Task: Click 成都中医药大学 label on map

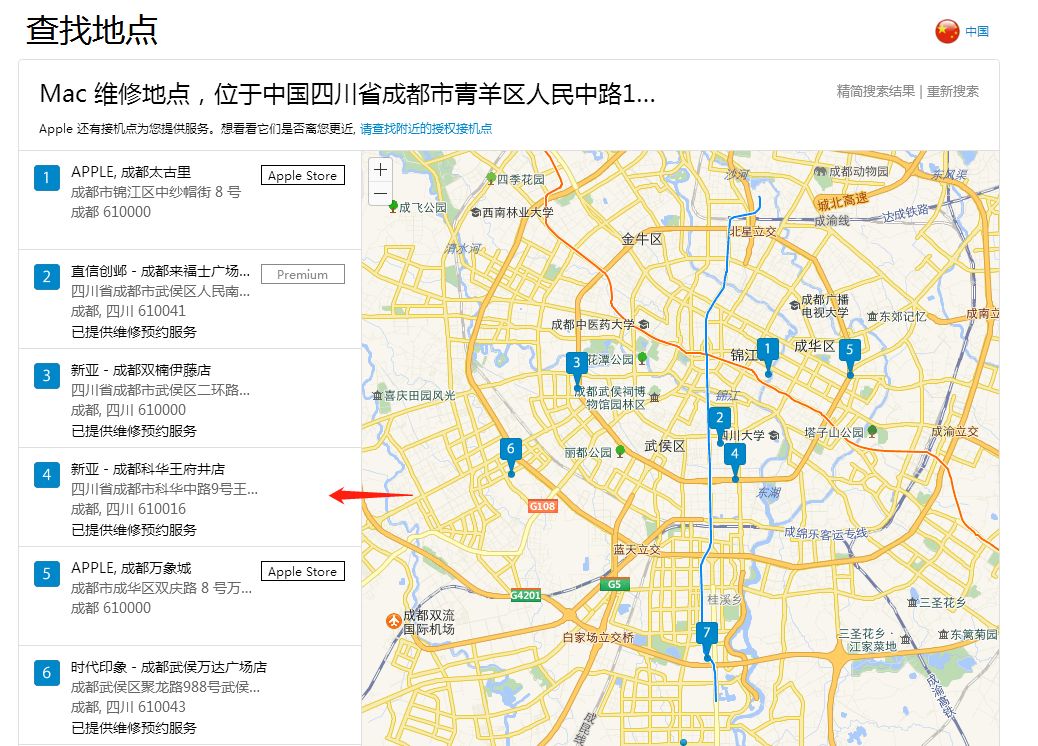Action: tap(592, 324)
